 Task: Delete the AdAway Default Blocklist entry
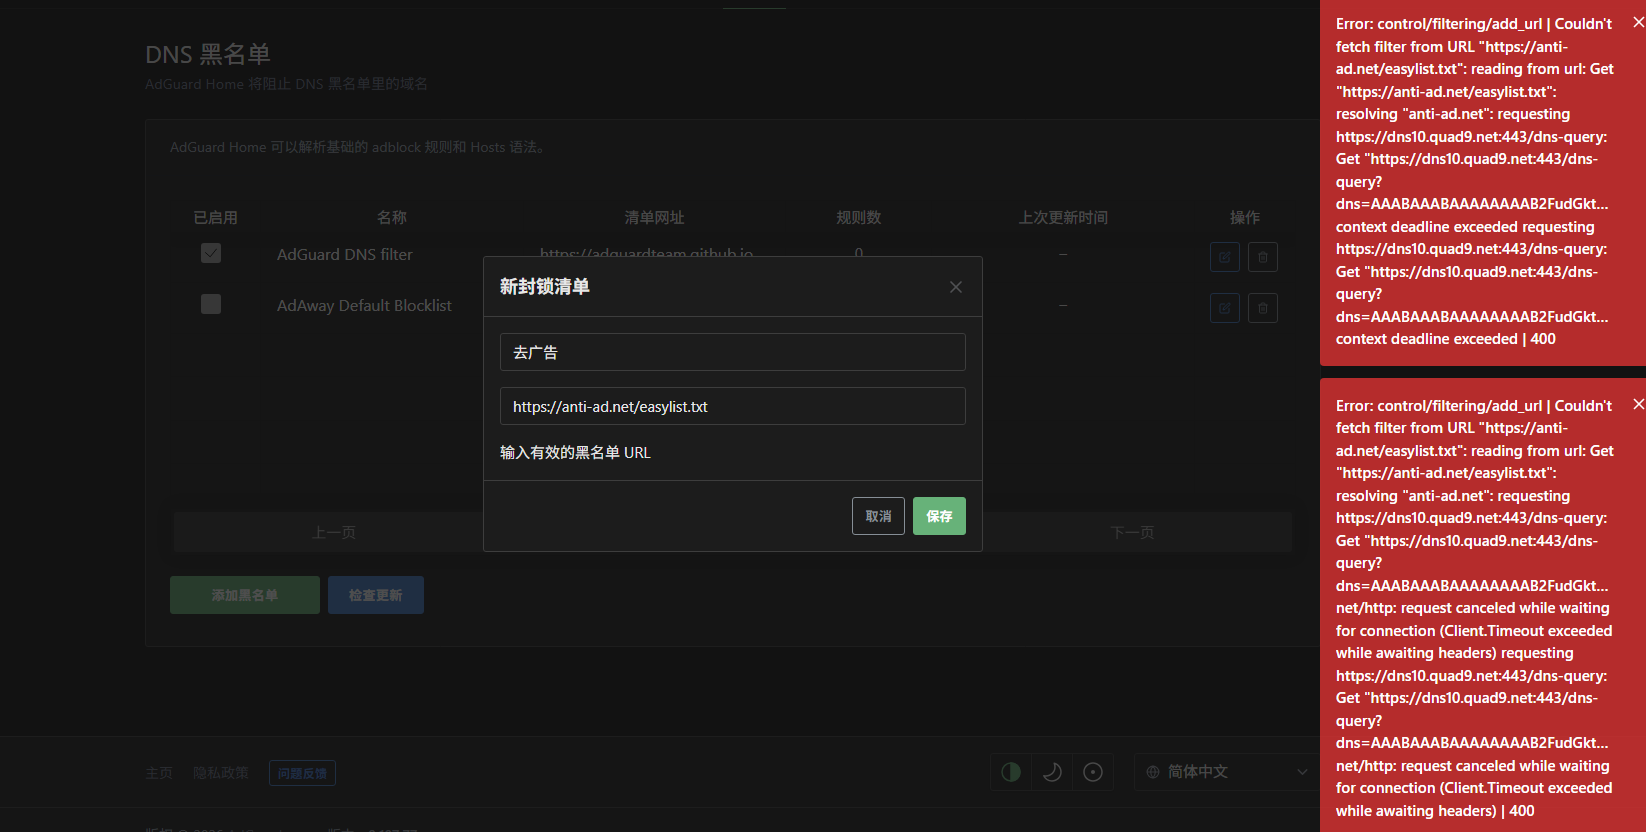1263,308
